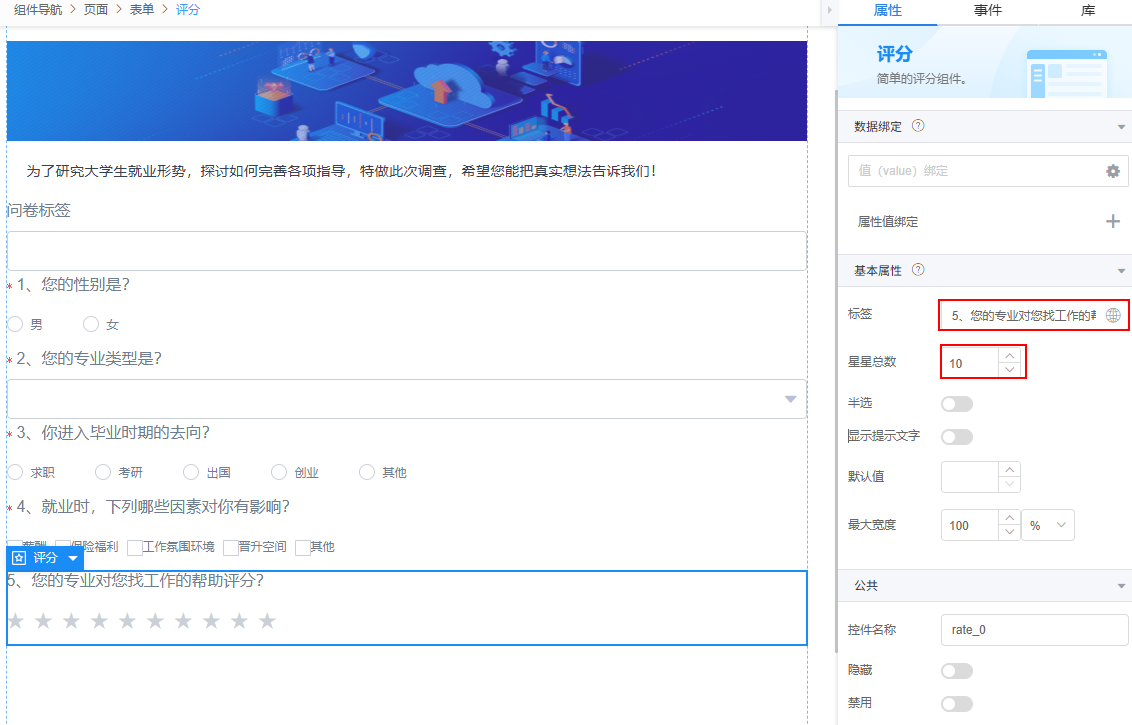Switch to the 事件 tab
Screen dimensions: 1132x725
[988, 11]
